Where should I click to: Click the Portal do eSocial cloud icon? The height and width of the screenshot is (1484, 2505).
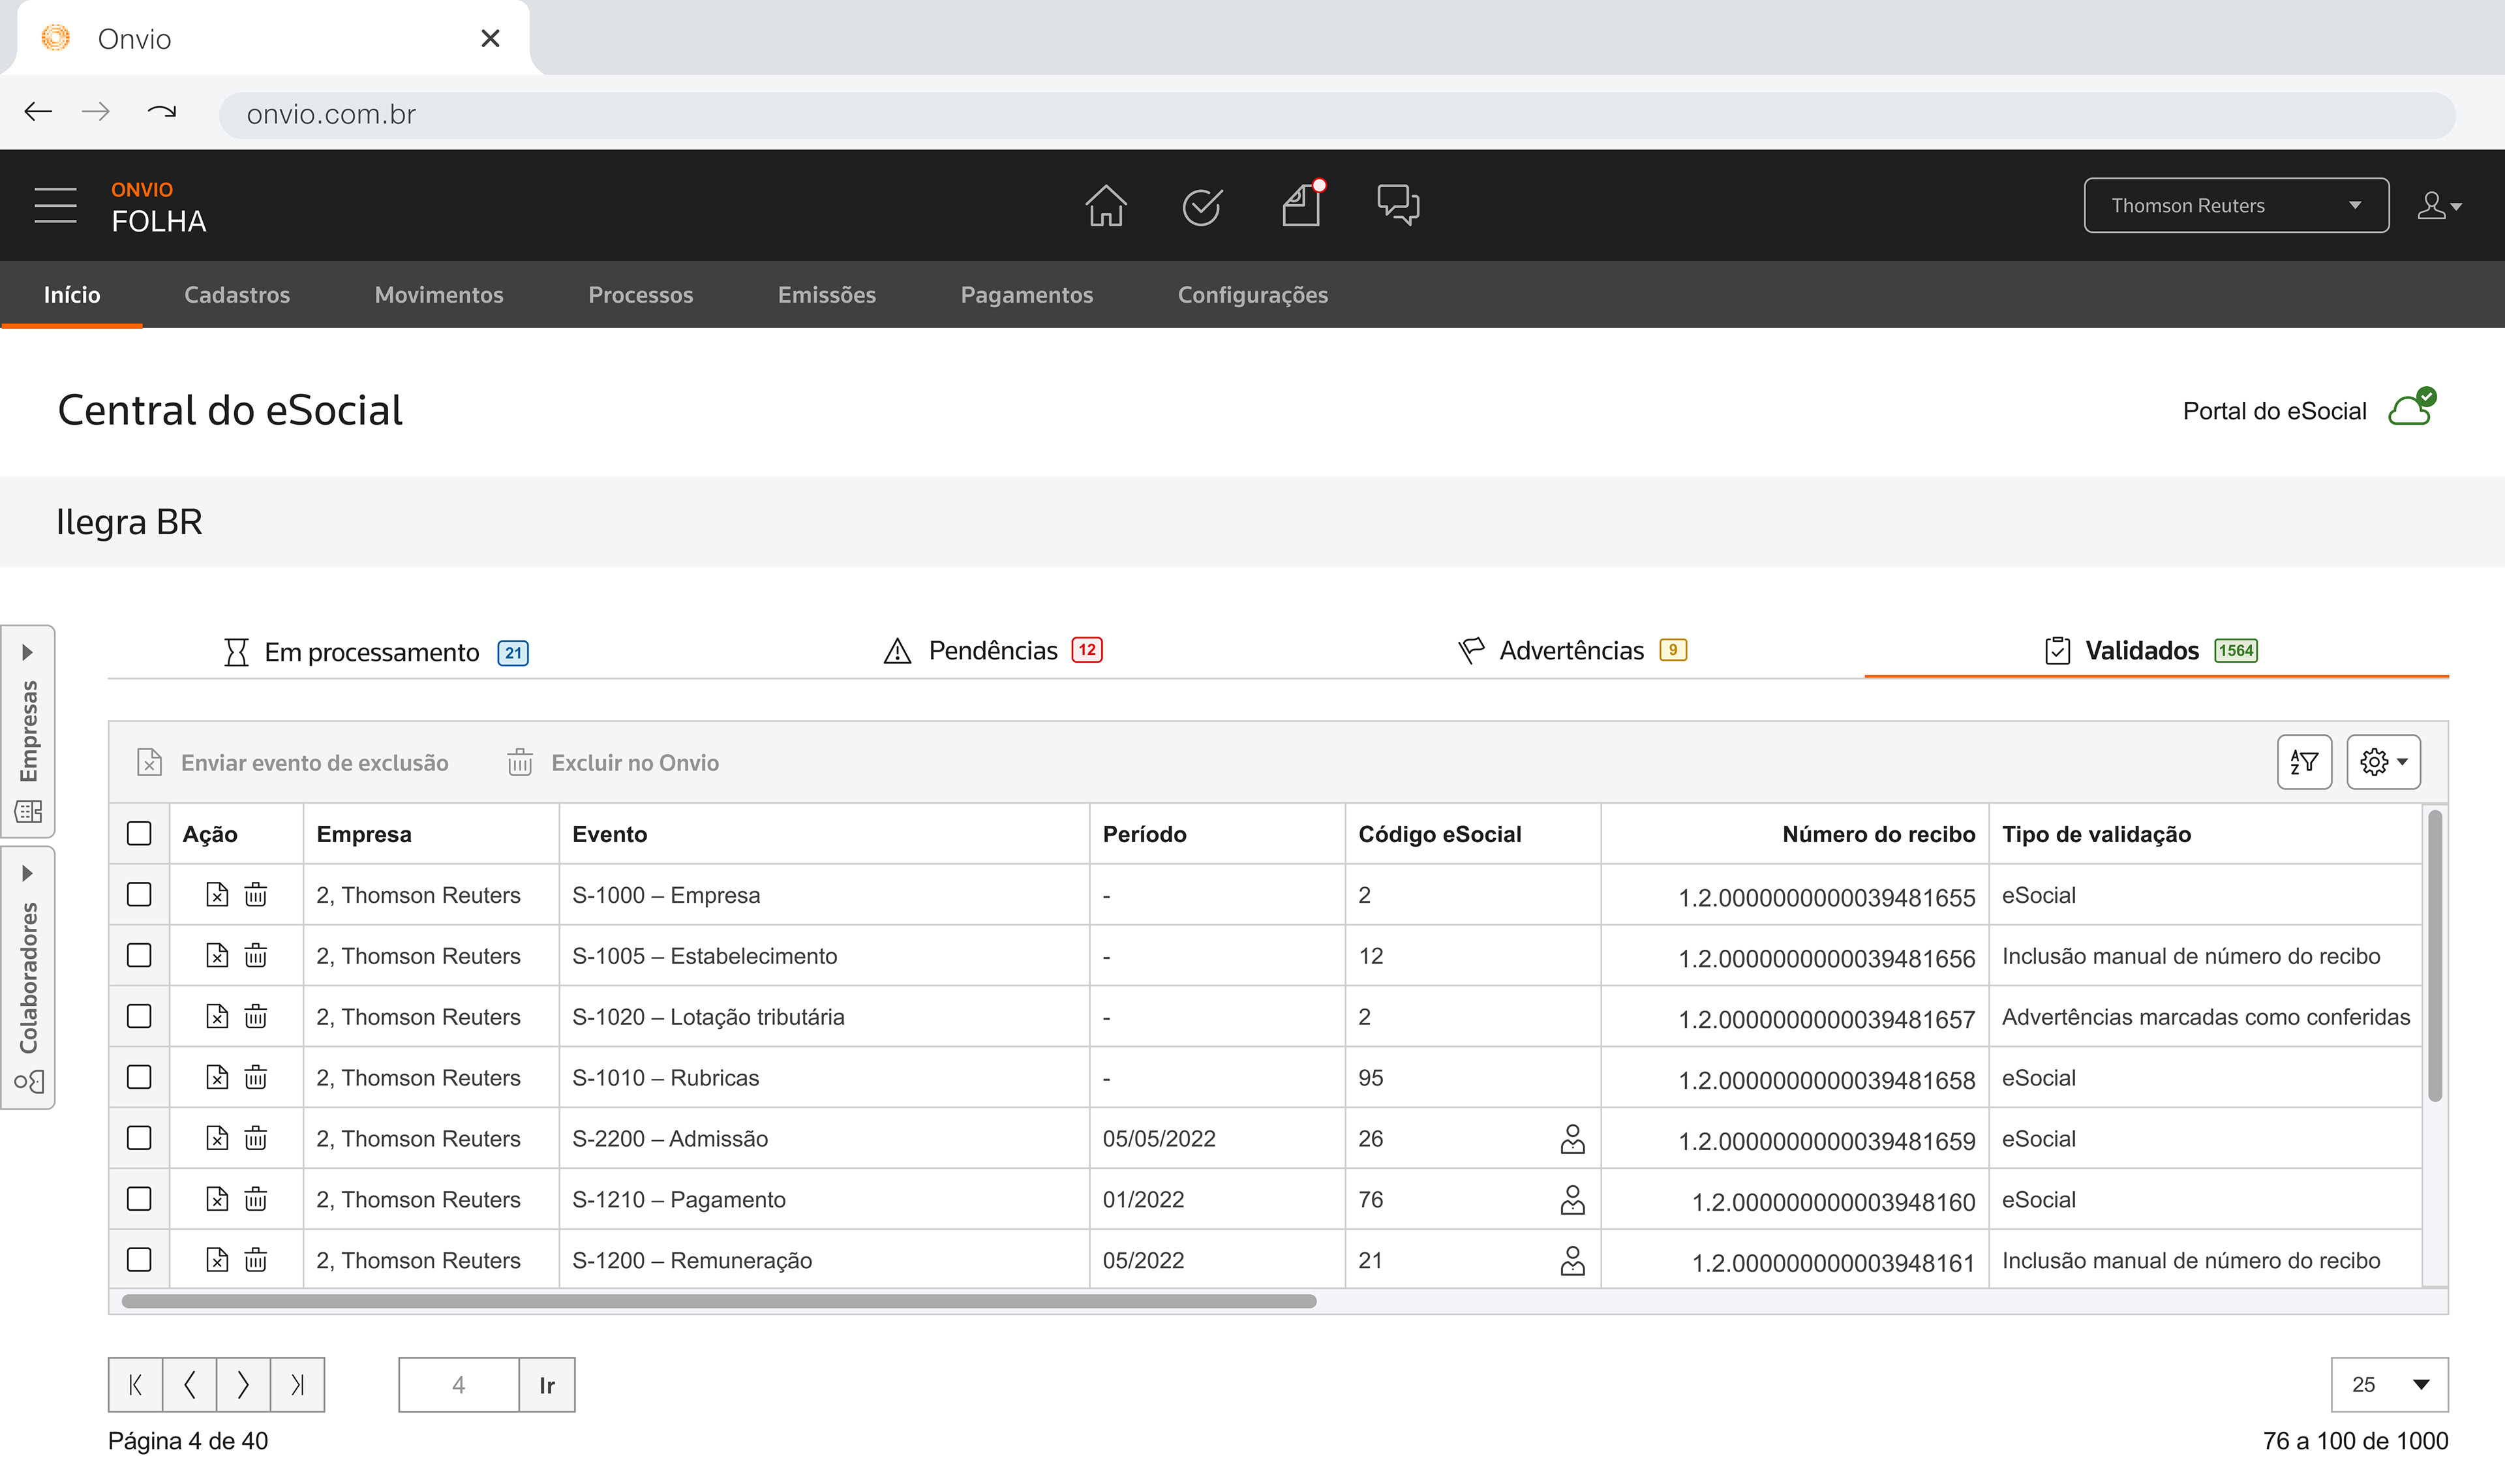coord(2412,407)
